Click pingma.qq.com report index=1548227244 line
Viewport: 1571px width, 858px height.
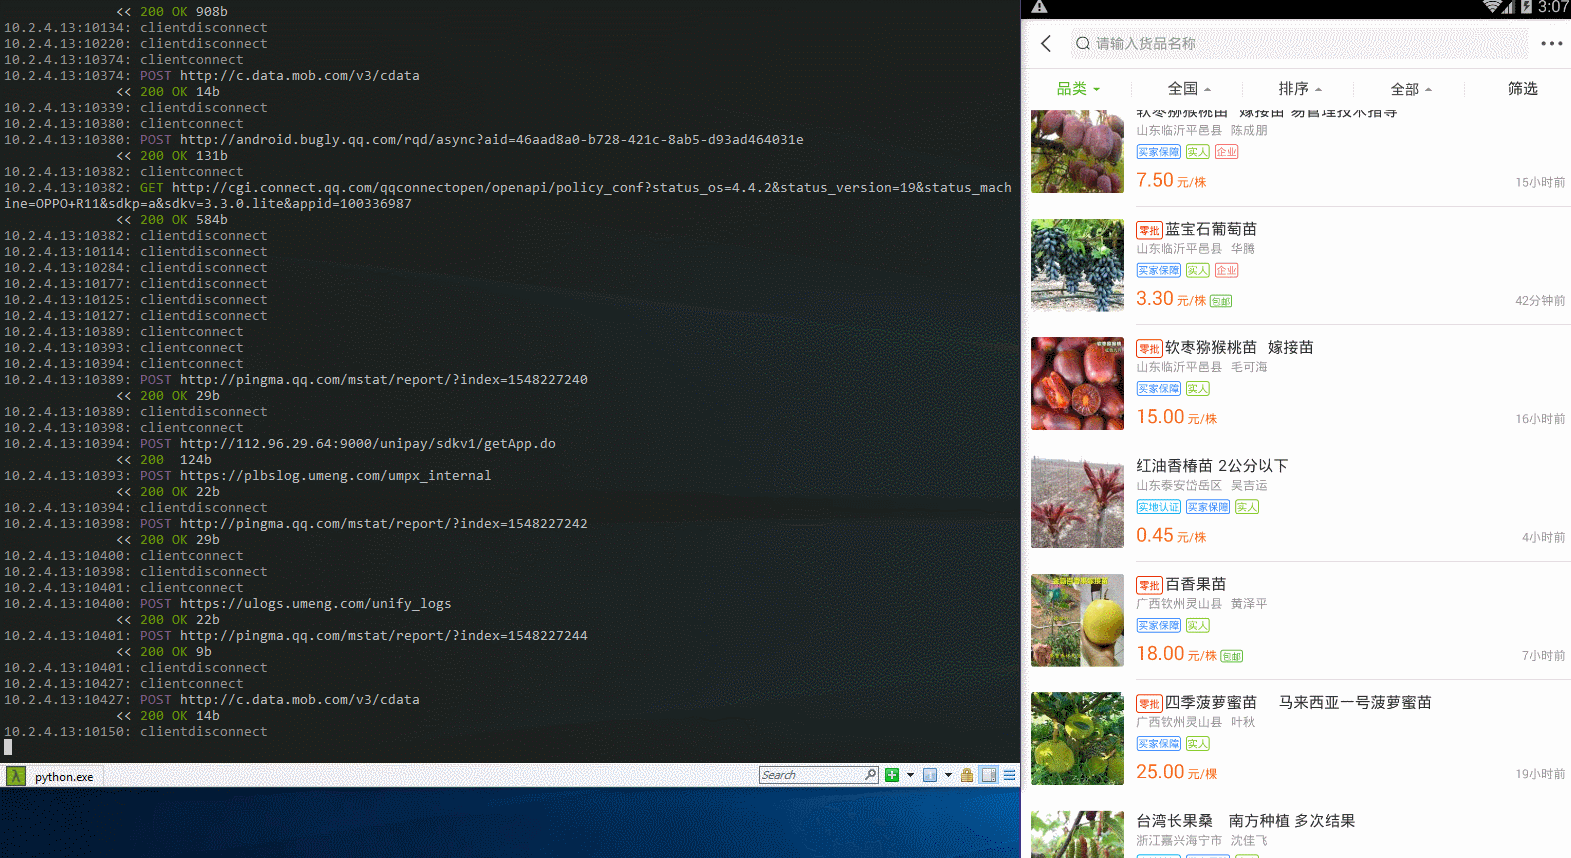click(x=296, y=636)
